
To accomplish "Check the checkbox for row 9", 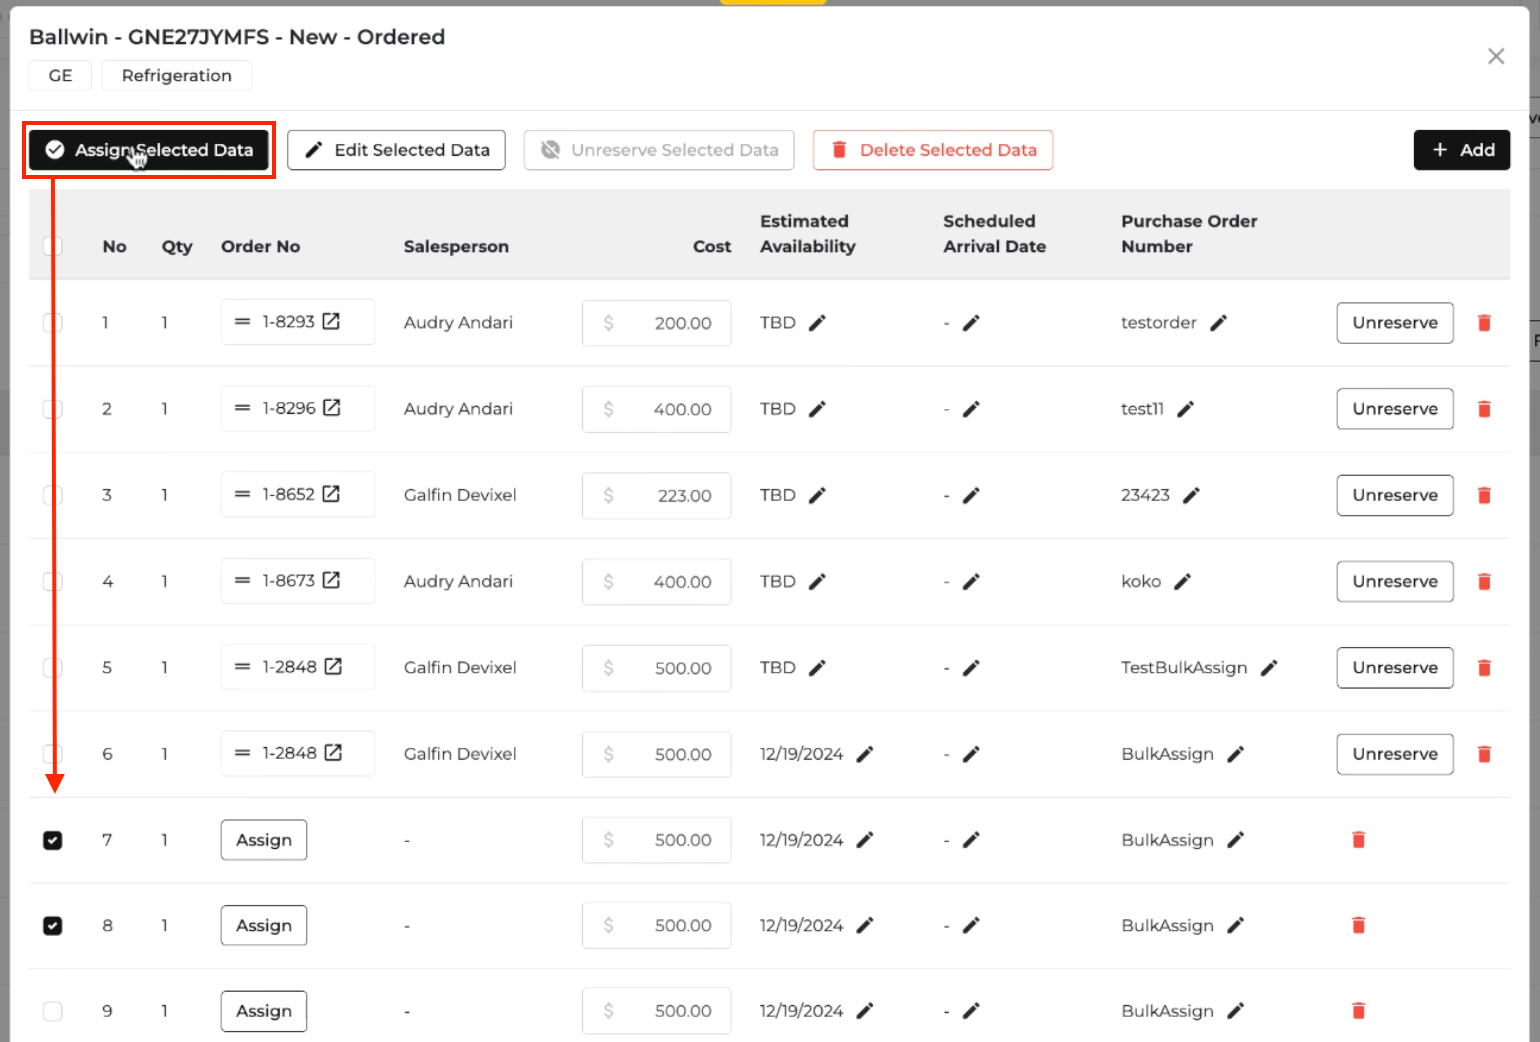I will 53,1011.
